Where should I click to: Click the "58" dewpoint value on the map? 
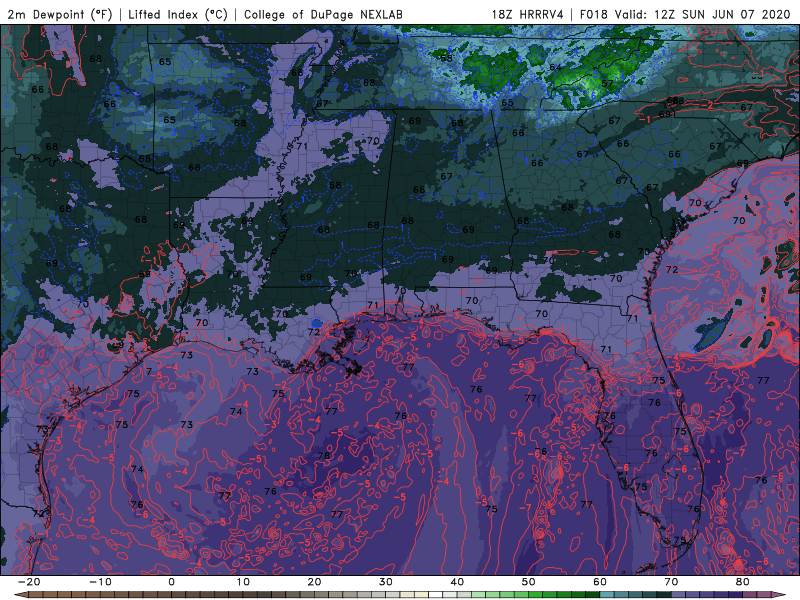point(446,58)
